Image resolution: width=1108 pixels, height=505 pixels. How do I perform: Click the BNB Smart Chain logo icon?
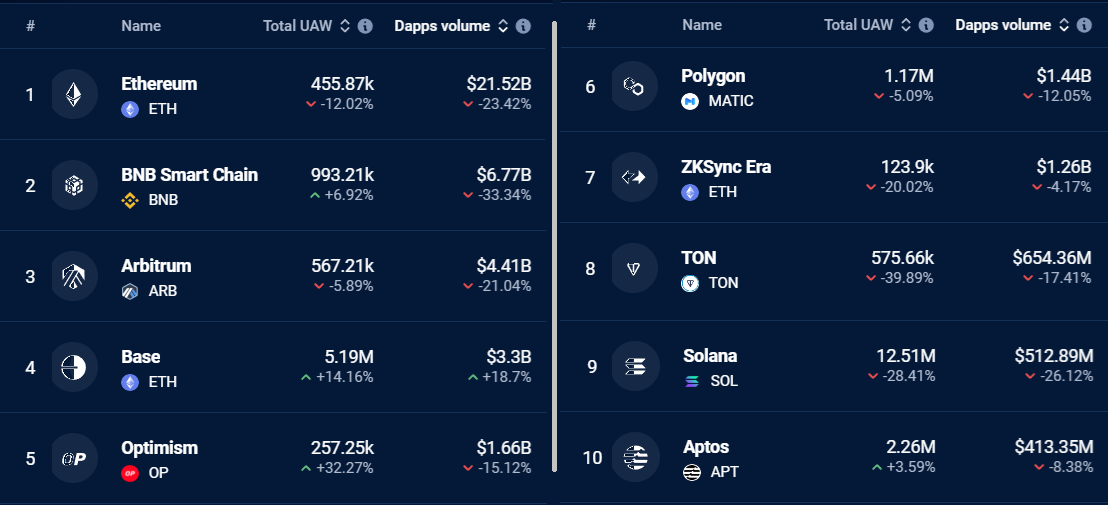pyautogui.click(x=74, y=186)
